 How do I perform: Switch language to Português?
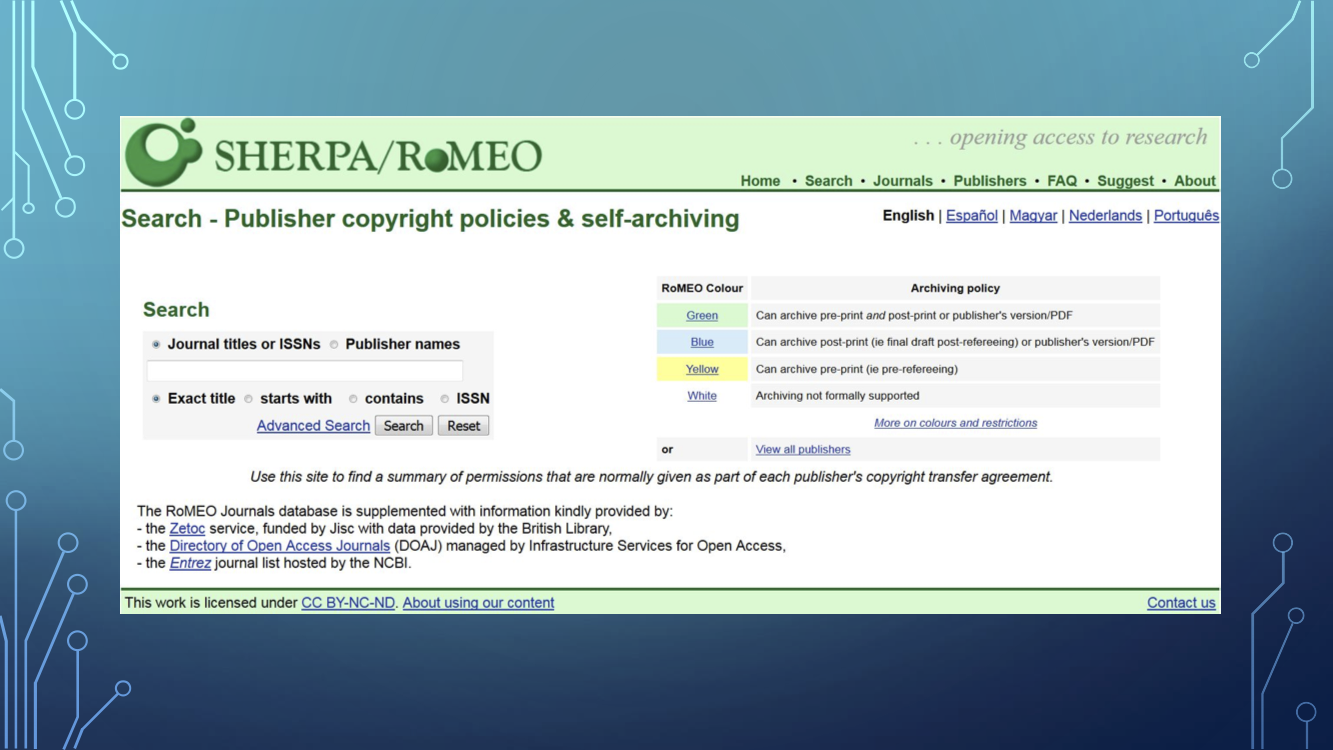(1186, 216)
